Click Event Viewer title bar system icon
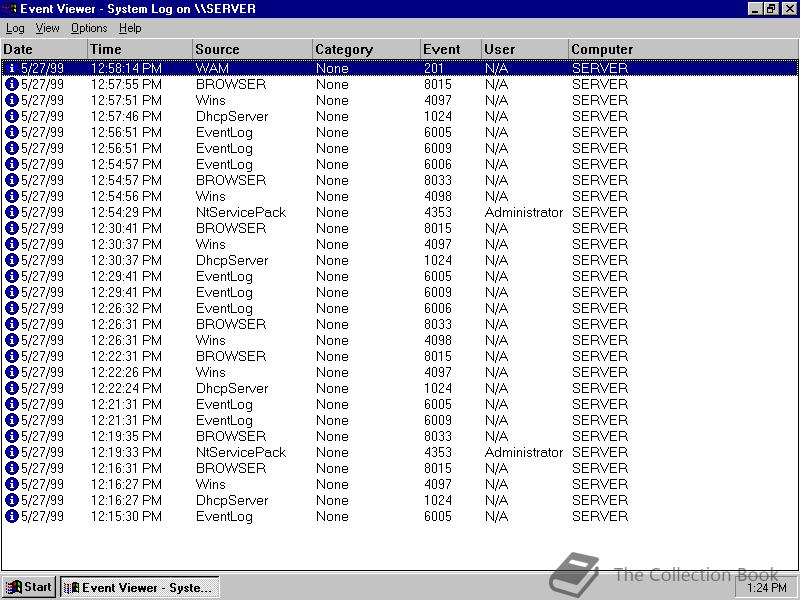Viewport: 800px width, 600px height. [x=10, y=9]
